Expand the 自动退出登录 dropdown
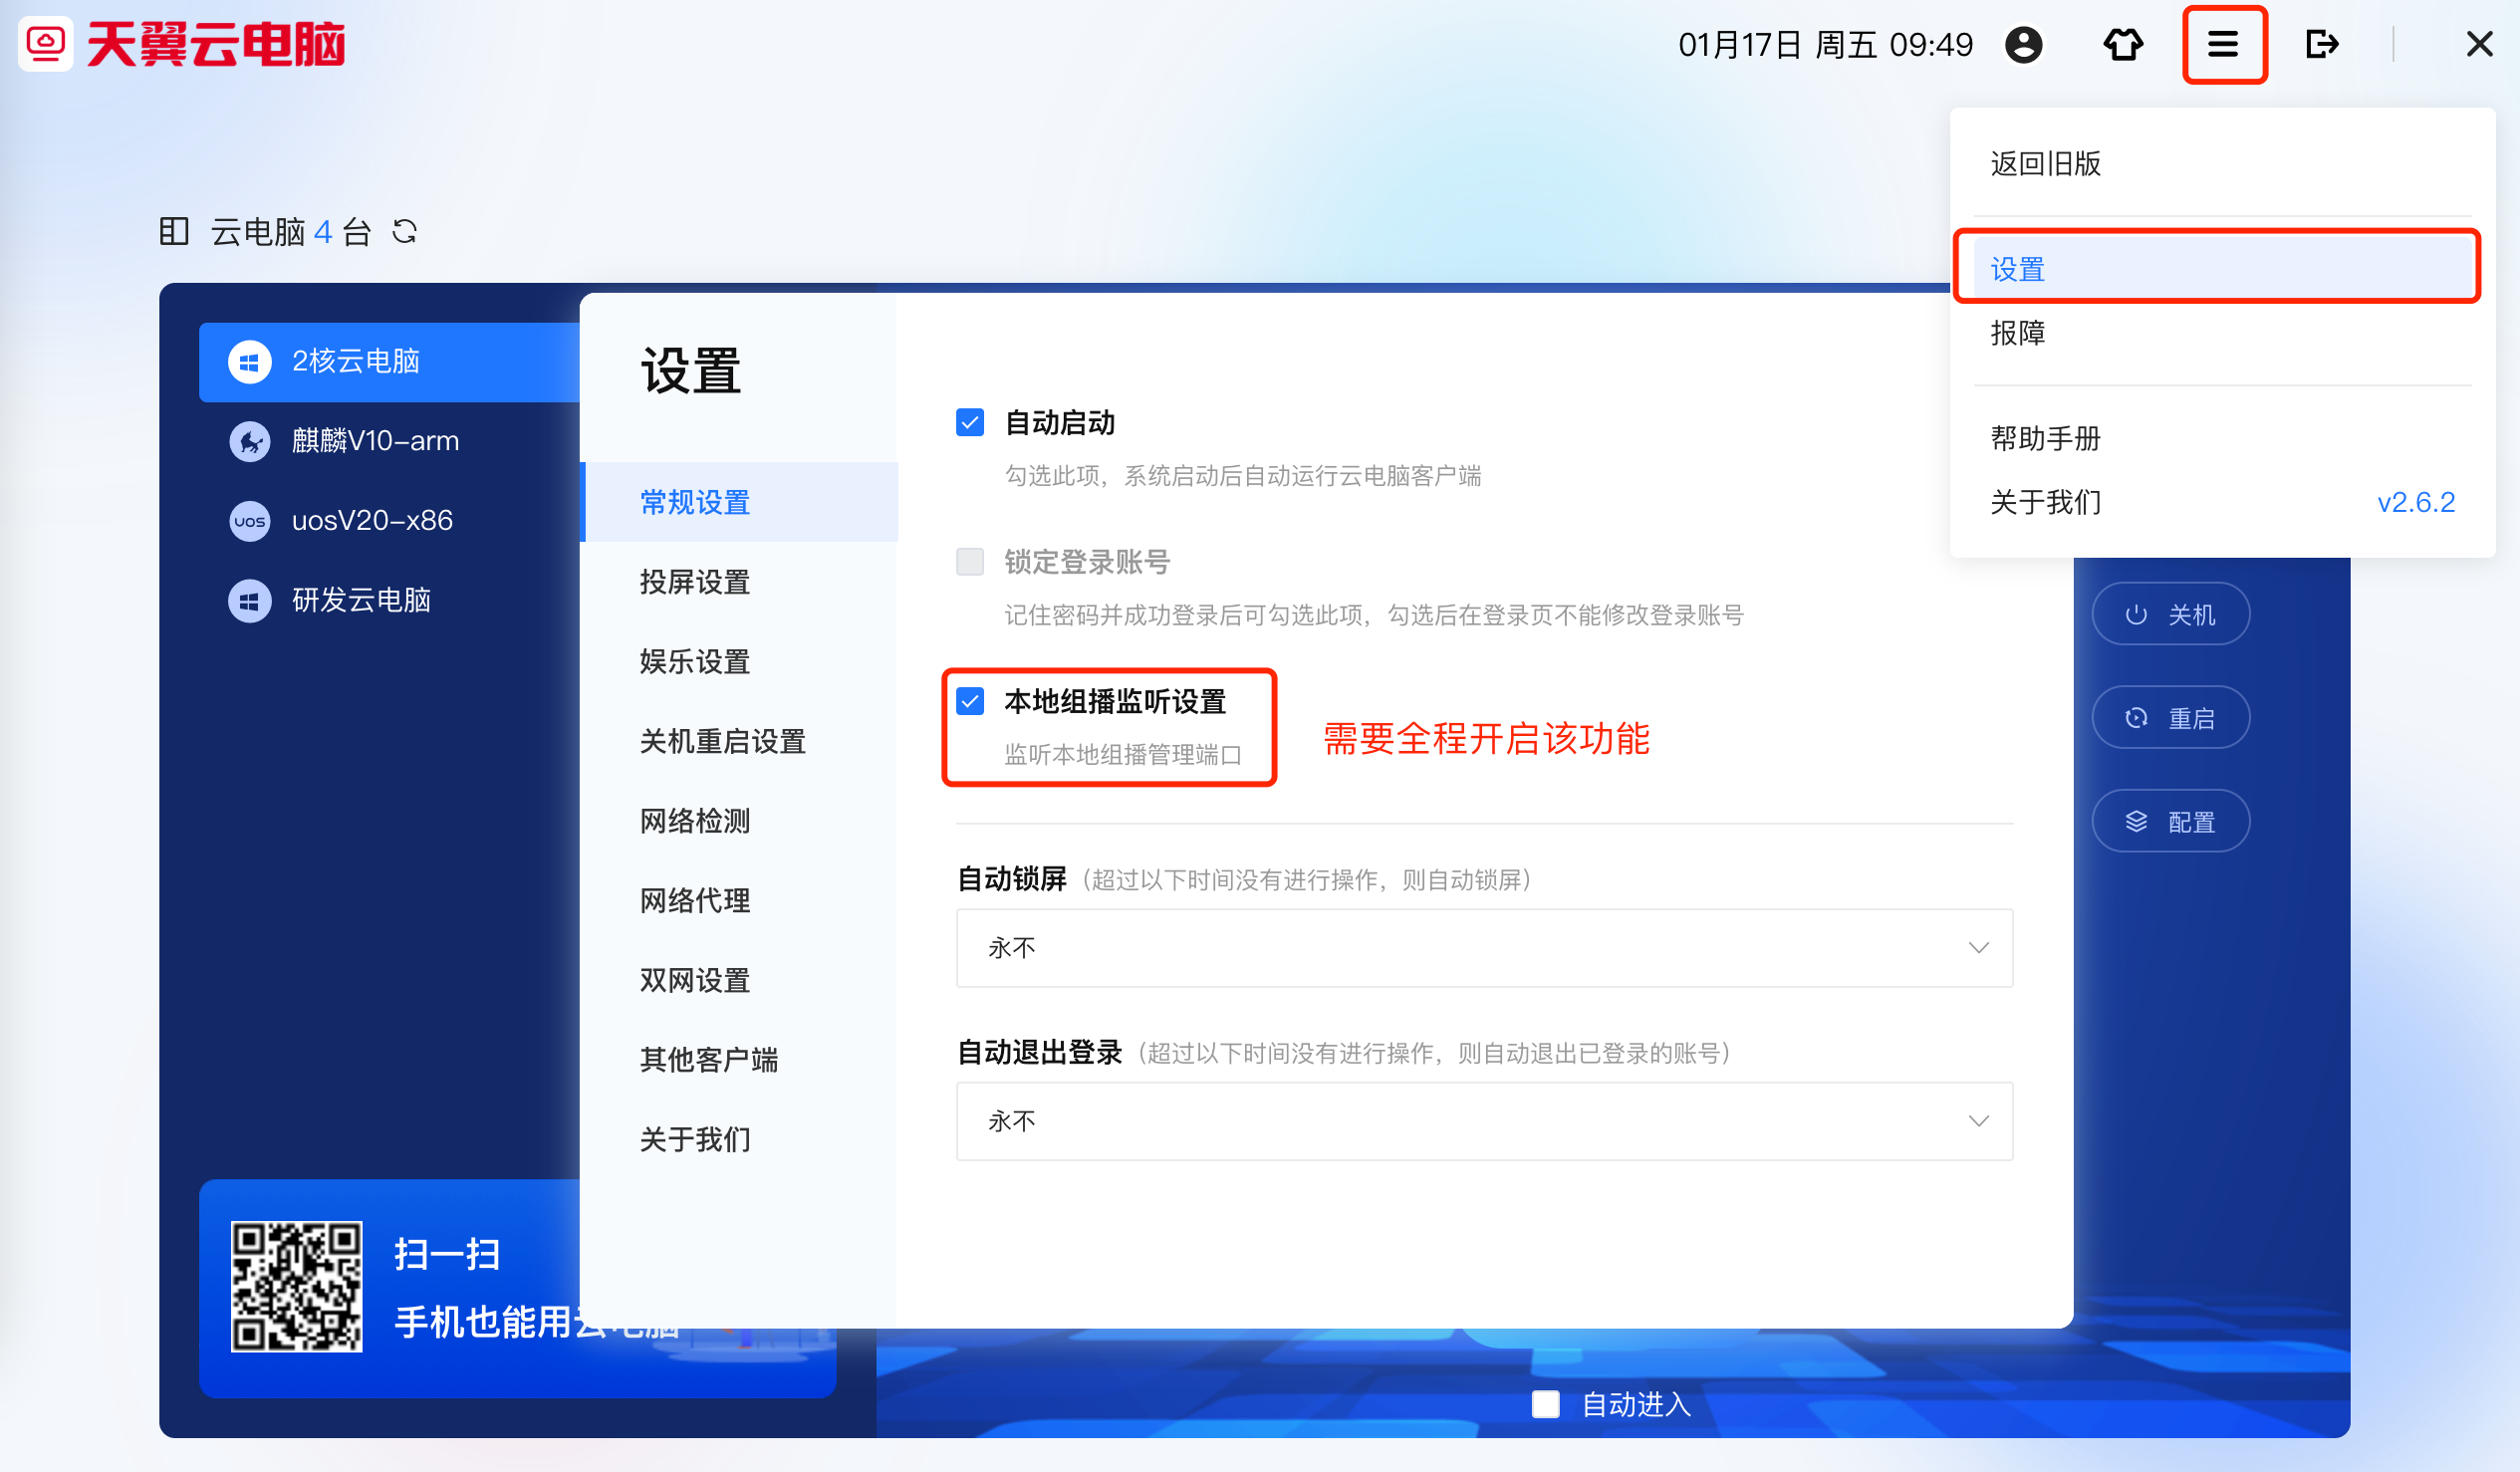This screenshot has width=2520, height=1472. 1484,1122
